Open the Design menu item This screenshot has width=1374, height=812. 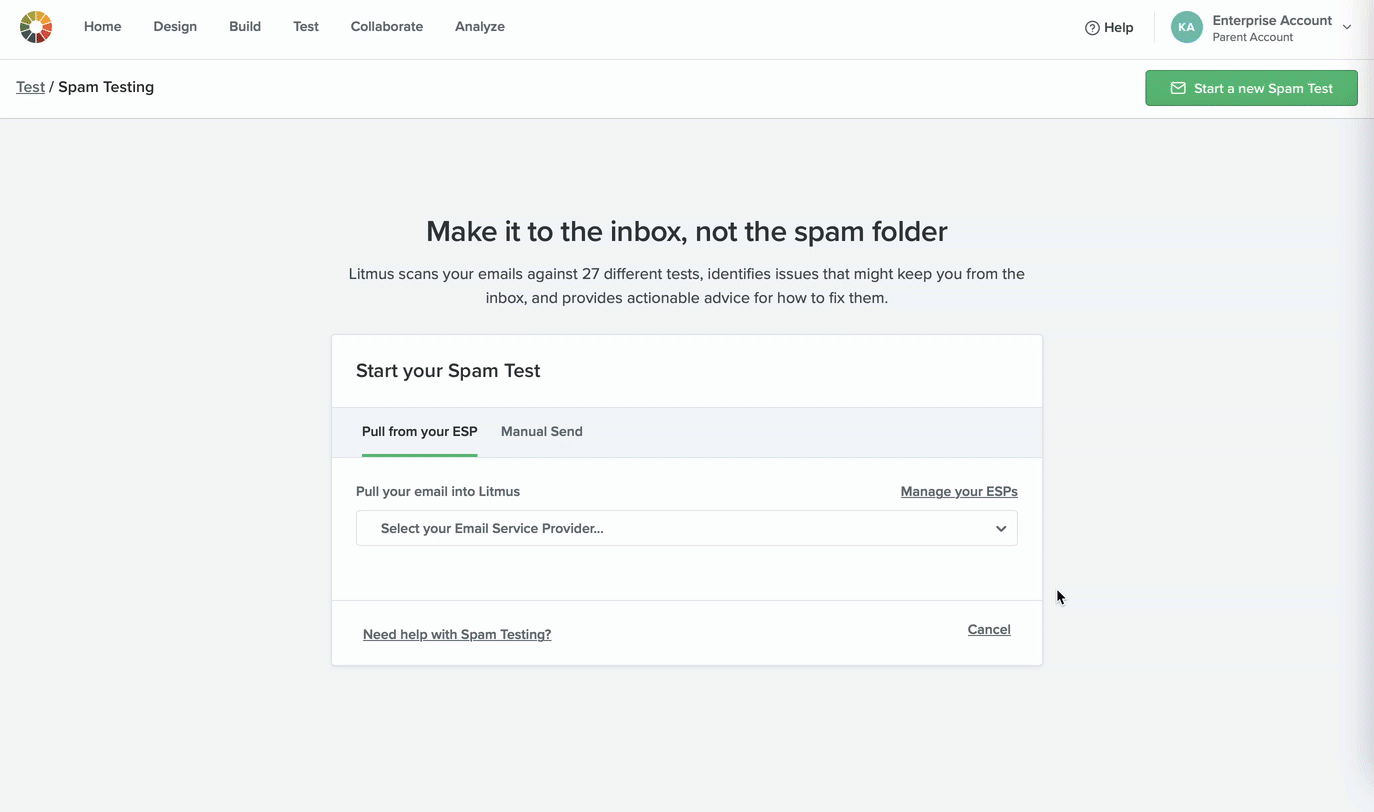pos(175,27)
